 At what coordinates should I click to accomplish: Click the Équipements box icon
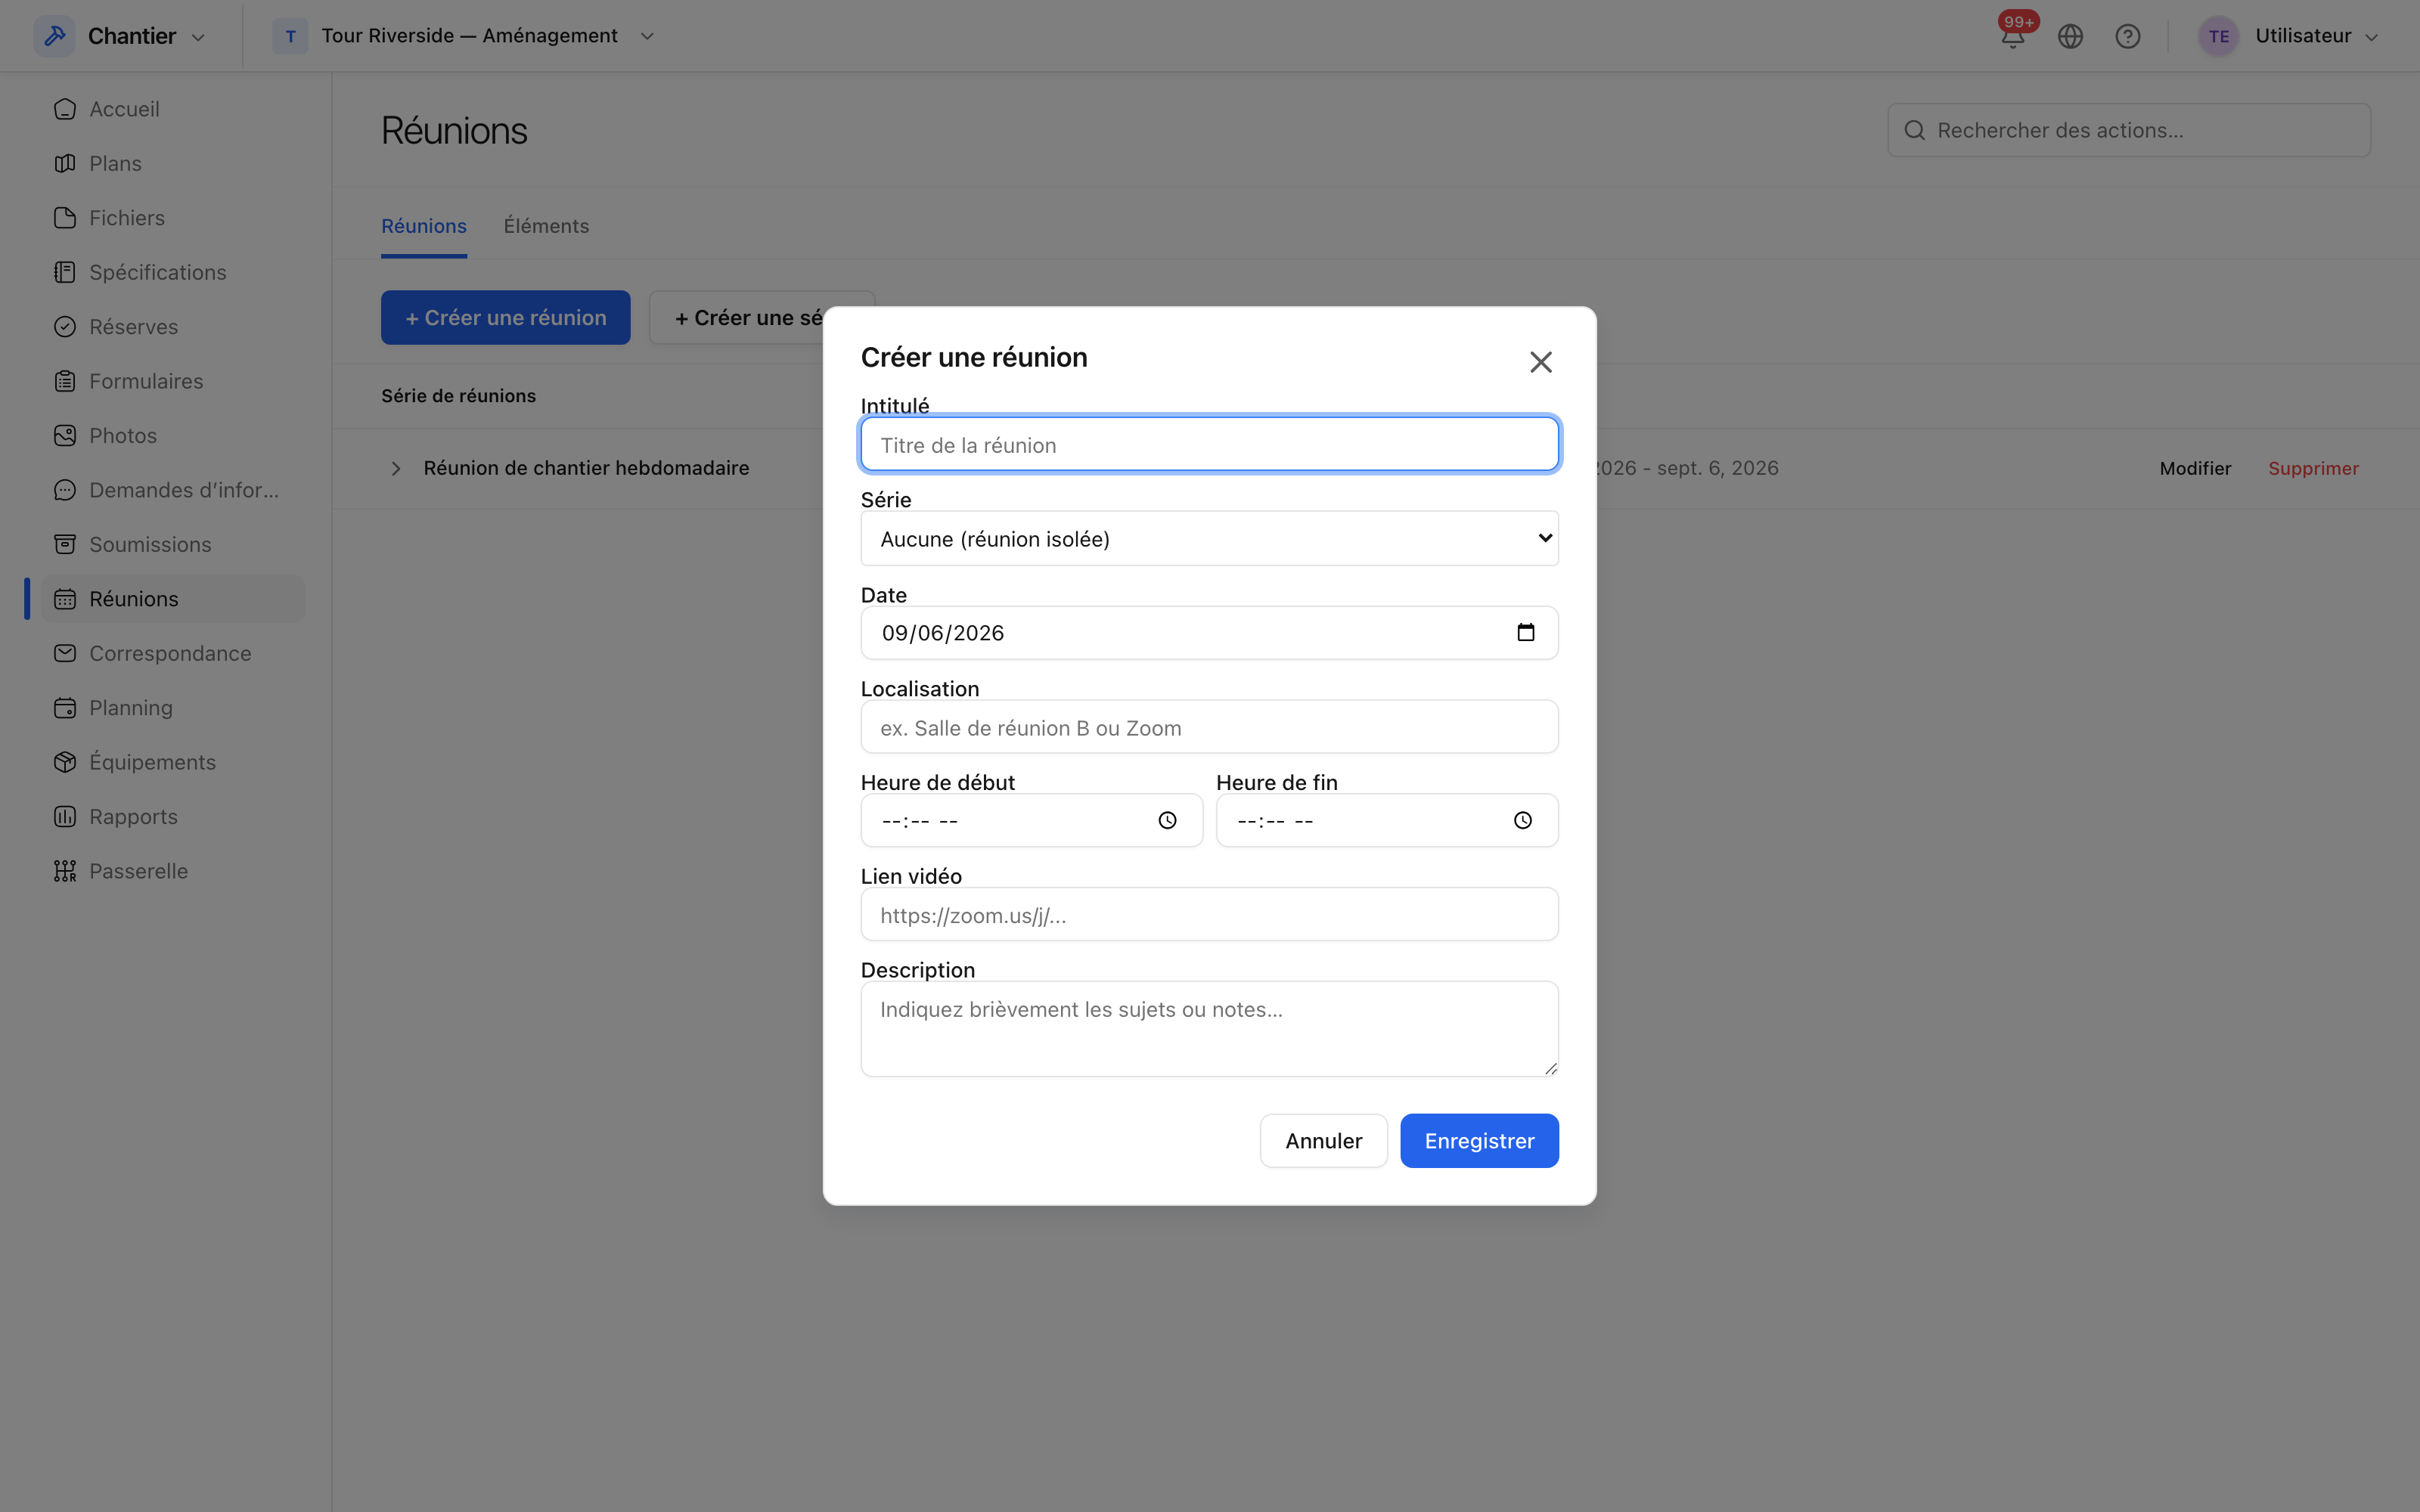tap(65, 762)
